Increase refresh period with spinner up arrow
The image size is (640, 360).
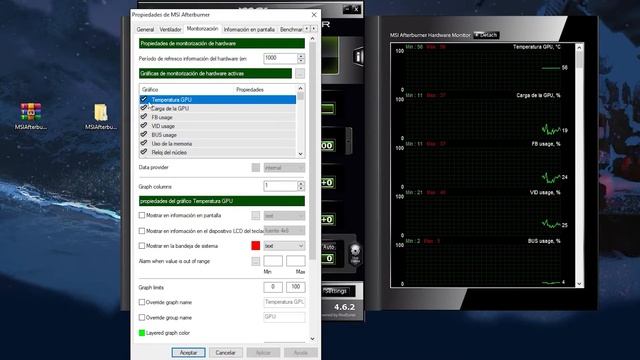tap(301, 56)
